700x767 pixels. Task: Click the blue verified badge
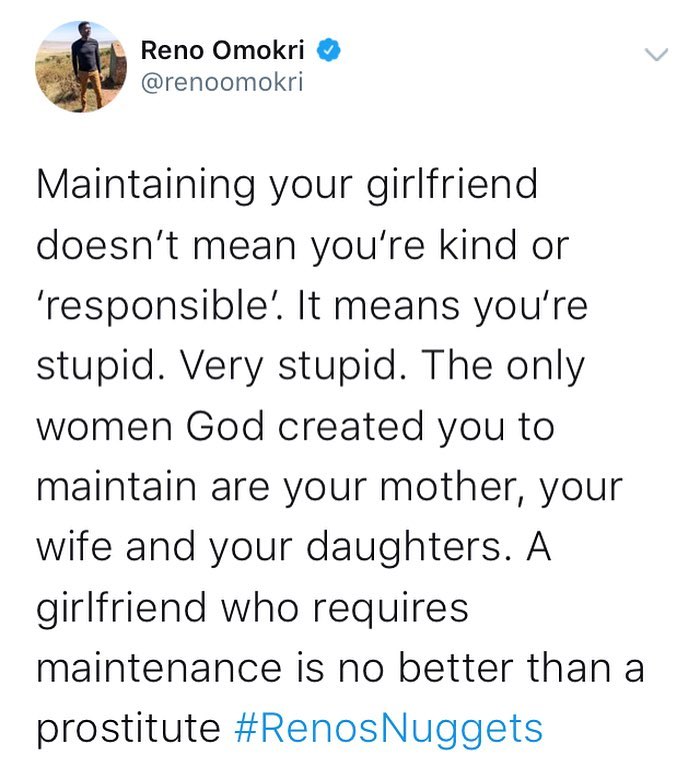pyautogui.click(x=327, y=50)
